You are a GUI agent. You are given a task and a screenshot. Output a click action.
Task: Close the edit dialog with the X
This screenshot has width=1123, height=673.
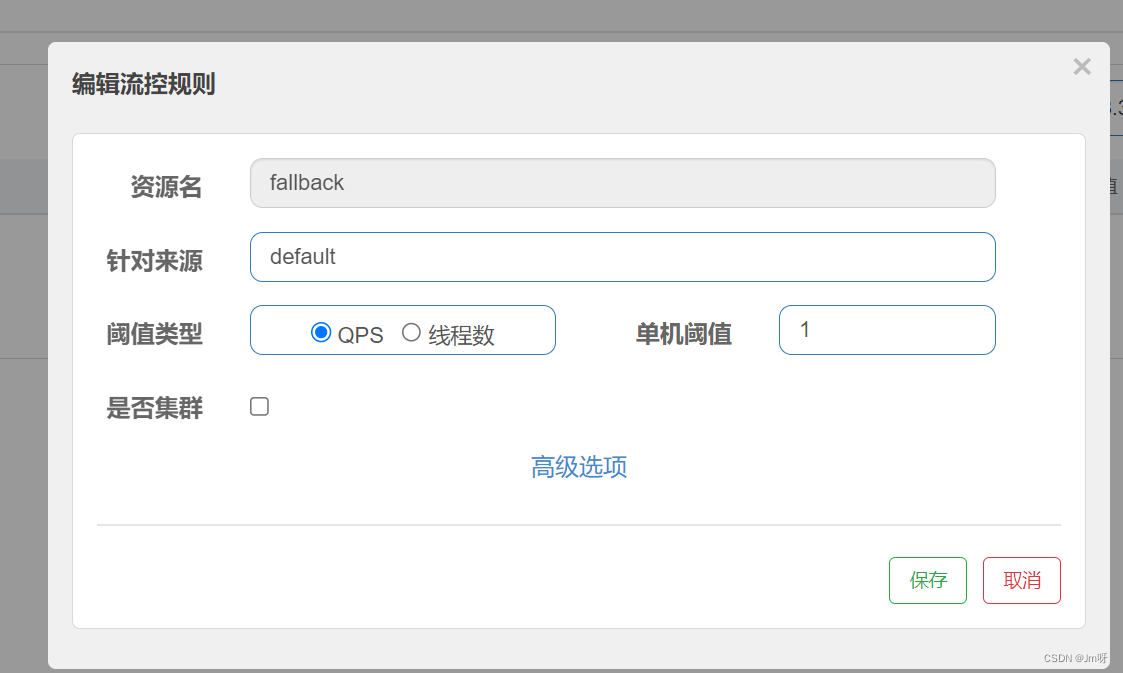tap(1081, 66)
